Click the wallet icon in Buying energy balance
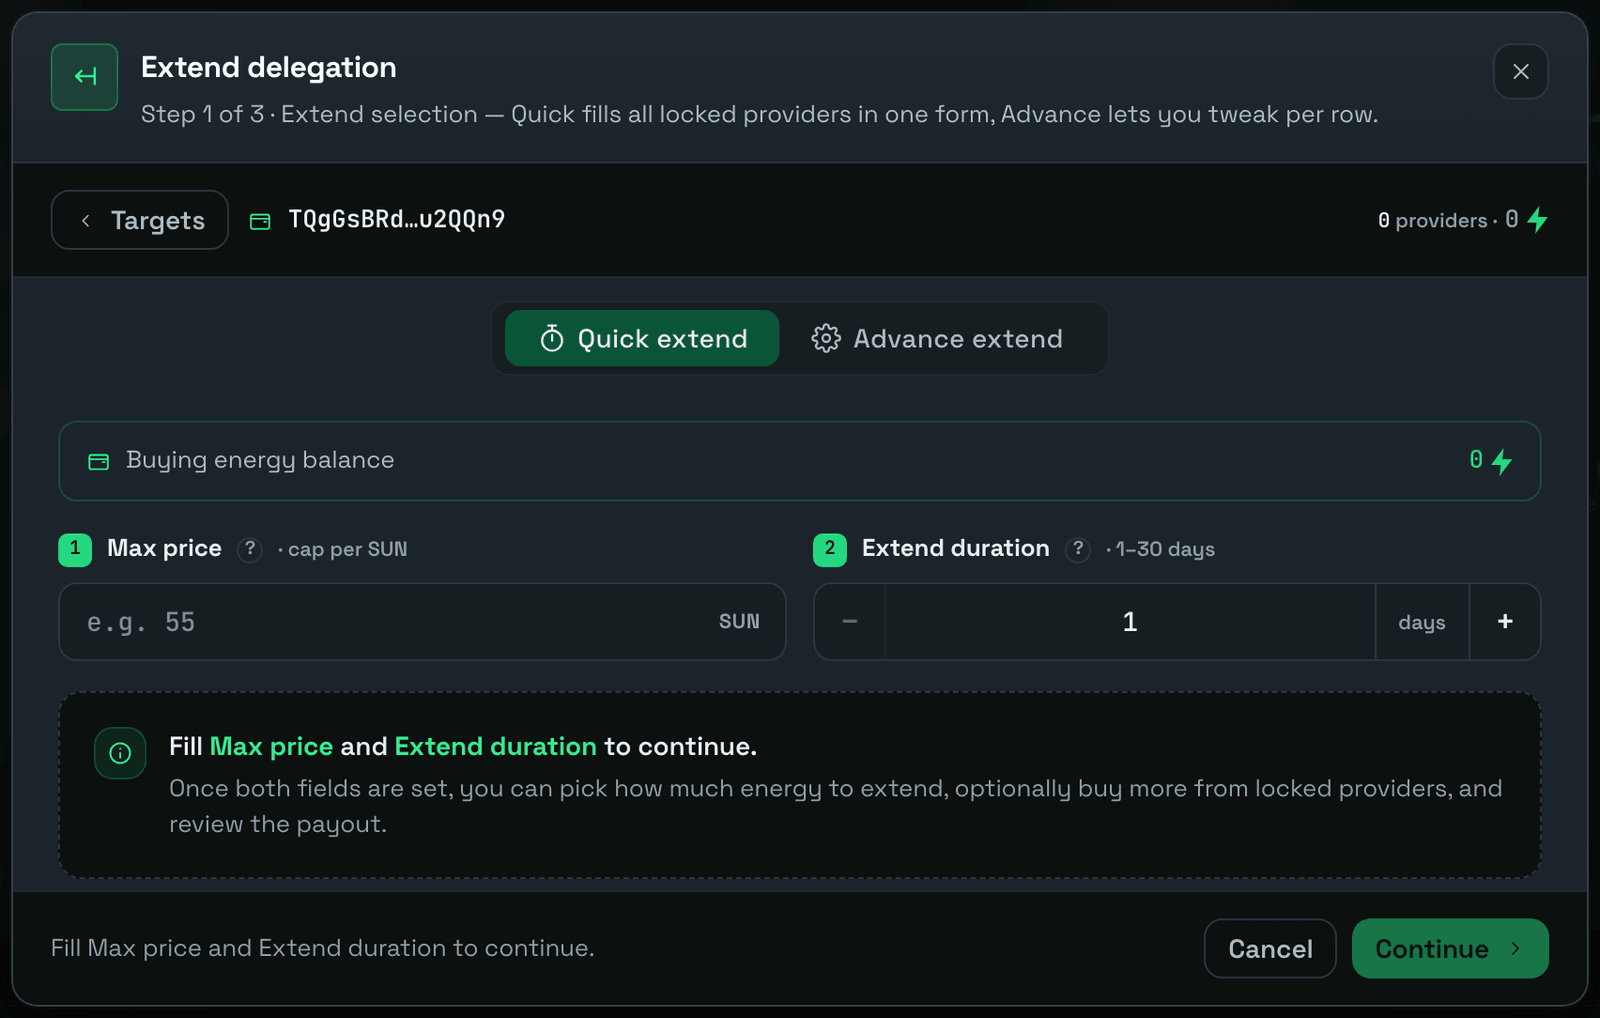Viewport: 1600px width, 1018px height. point(99,461)
